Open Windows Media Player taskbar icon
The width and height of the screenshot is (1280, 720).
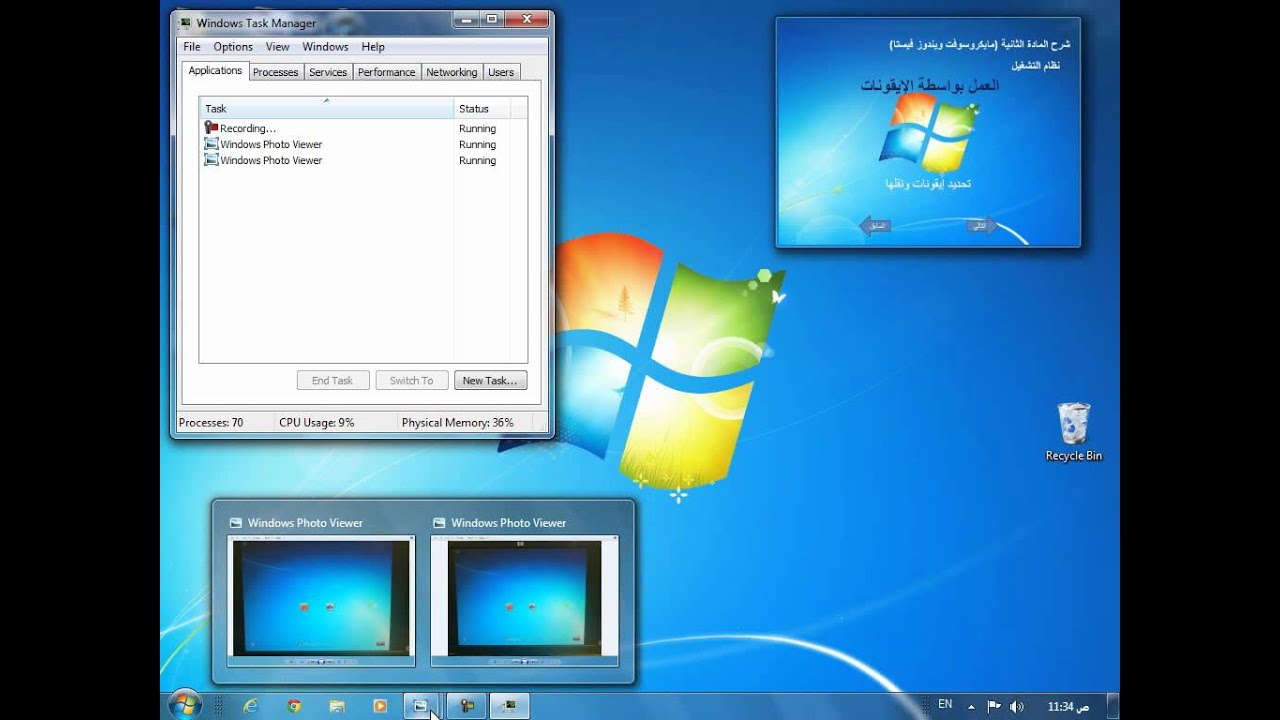[380, 706]
